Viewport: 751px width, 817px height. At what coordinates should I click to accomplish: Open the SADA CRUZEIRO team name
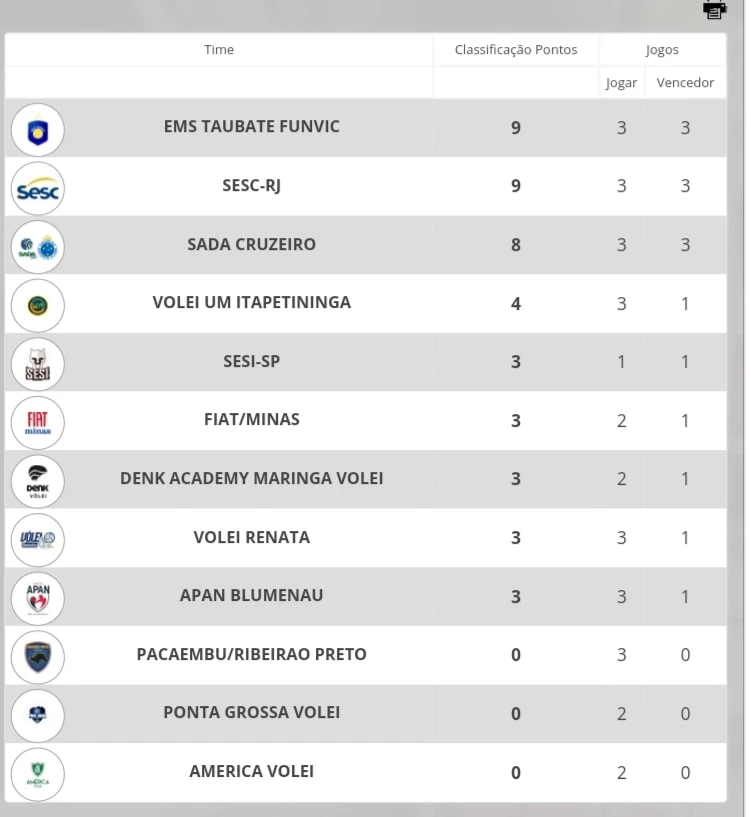(x=252, y=244)
